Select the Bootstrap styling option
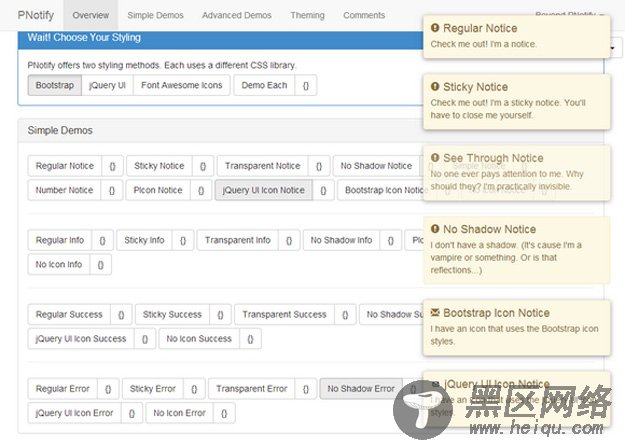625x445 pixels. 55,85
